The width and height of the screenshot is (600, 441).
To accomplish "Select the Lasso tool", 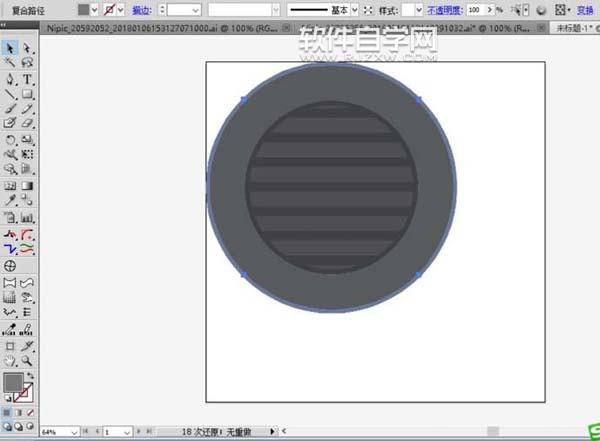I will pos(27,62).
